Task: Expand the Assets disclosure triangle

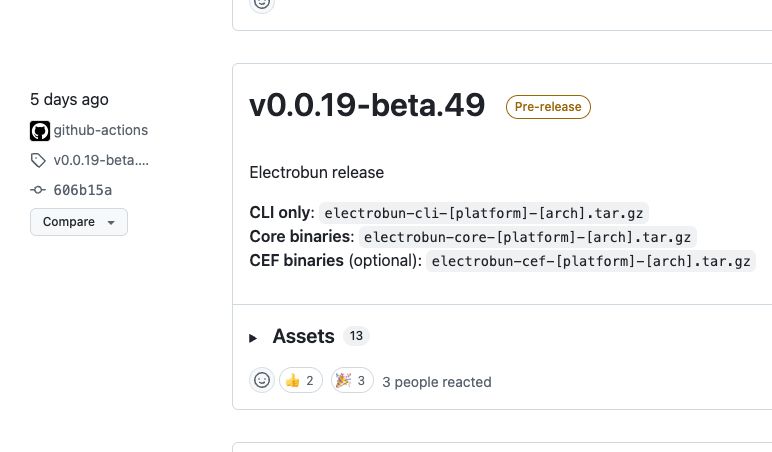Action: click(253, 338)
